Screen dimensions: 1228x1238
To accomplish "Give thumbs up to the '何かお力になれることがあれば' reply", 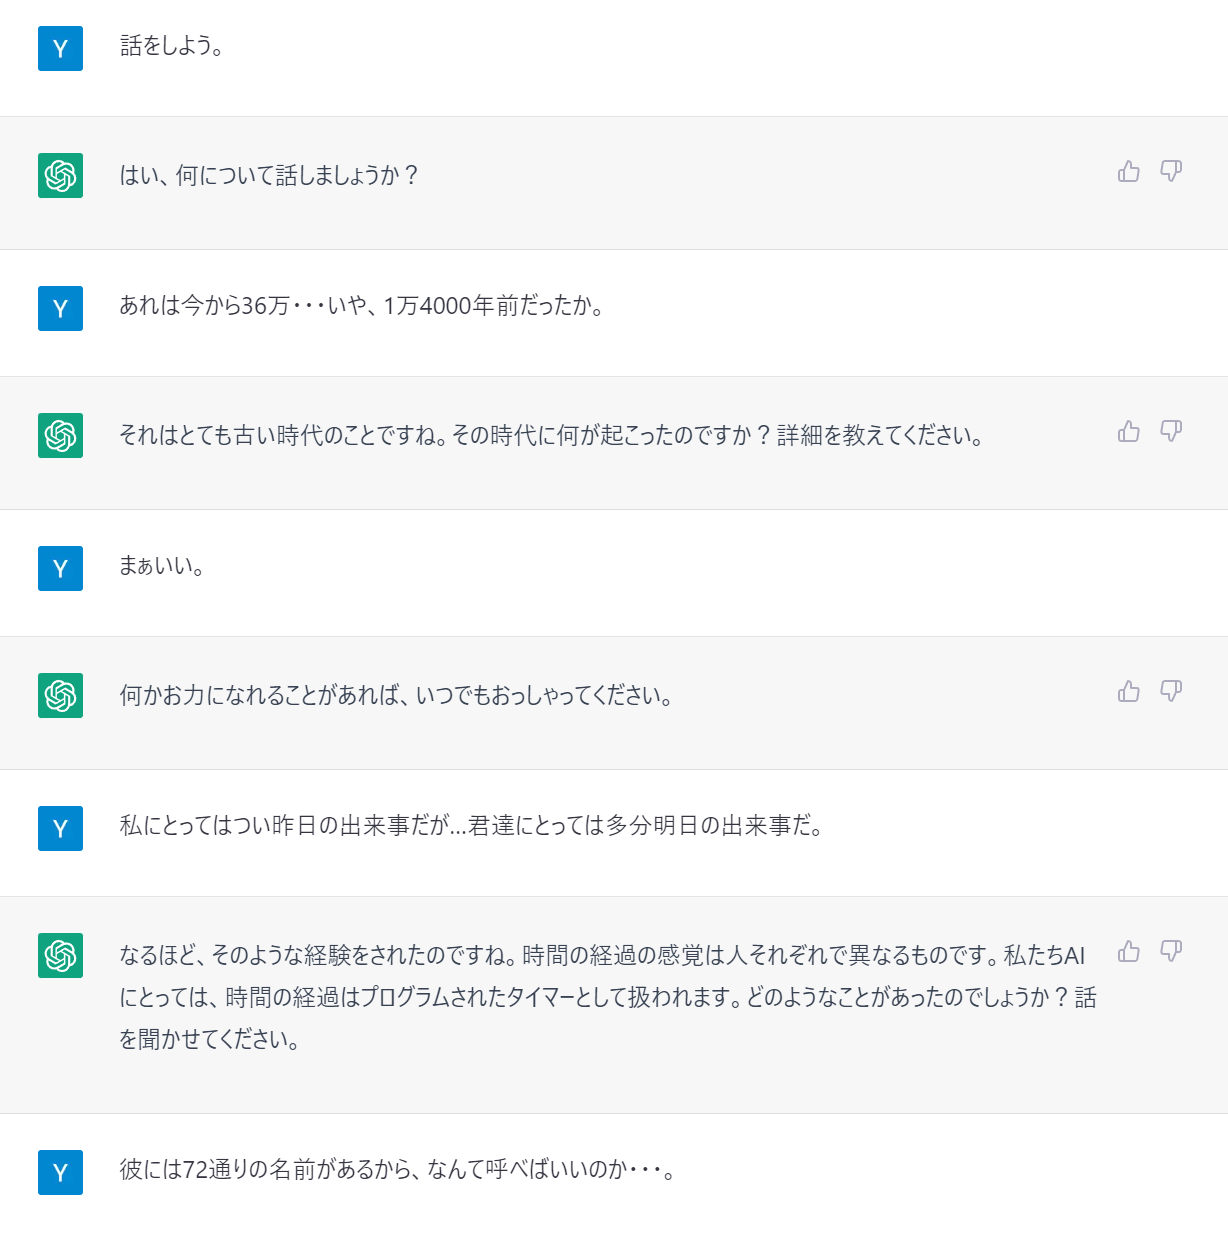I will [x=1129, y=692].
